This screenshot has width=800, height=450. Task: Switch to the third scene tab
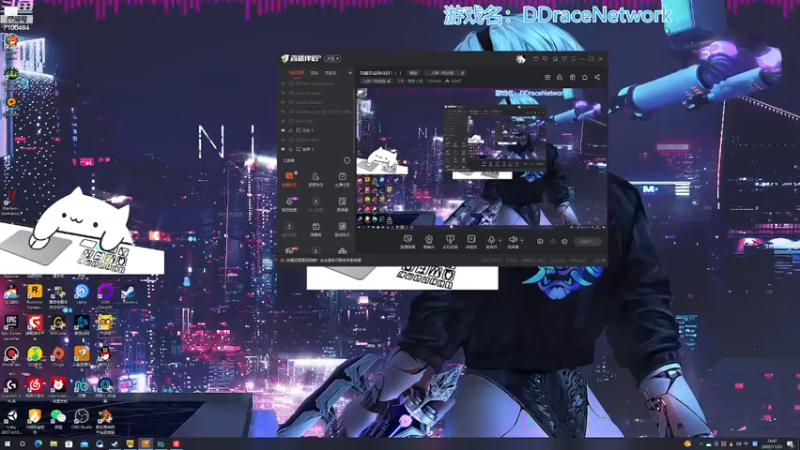click(x=331, y=73)
